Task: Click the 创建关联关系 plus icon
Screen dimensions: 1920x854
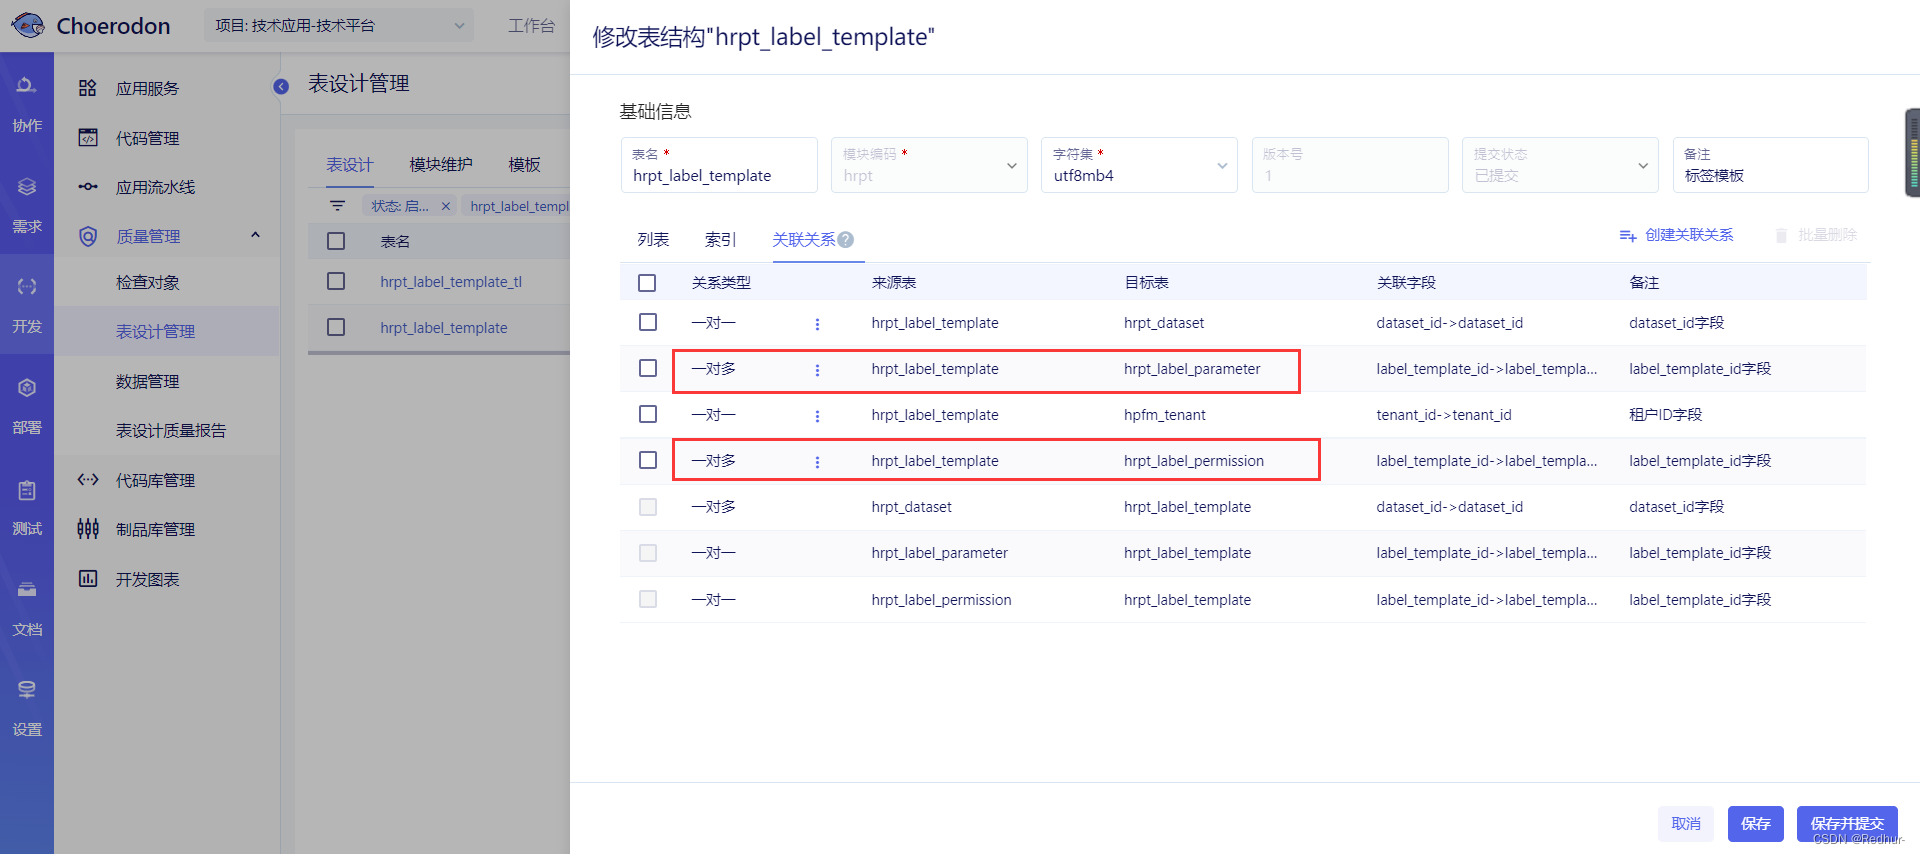Action: (1628, 235)
